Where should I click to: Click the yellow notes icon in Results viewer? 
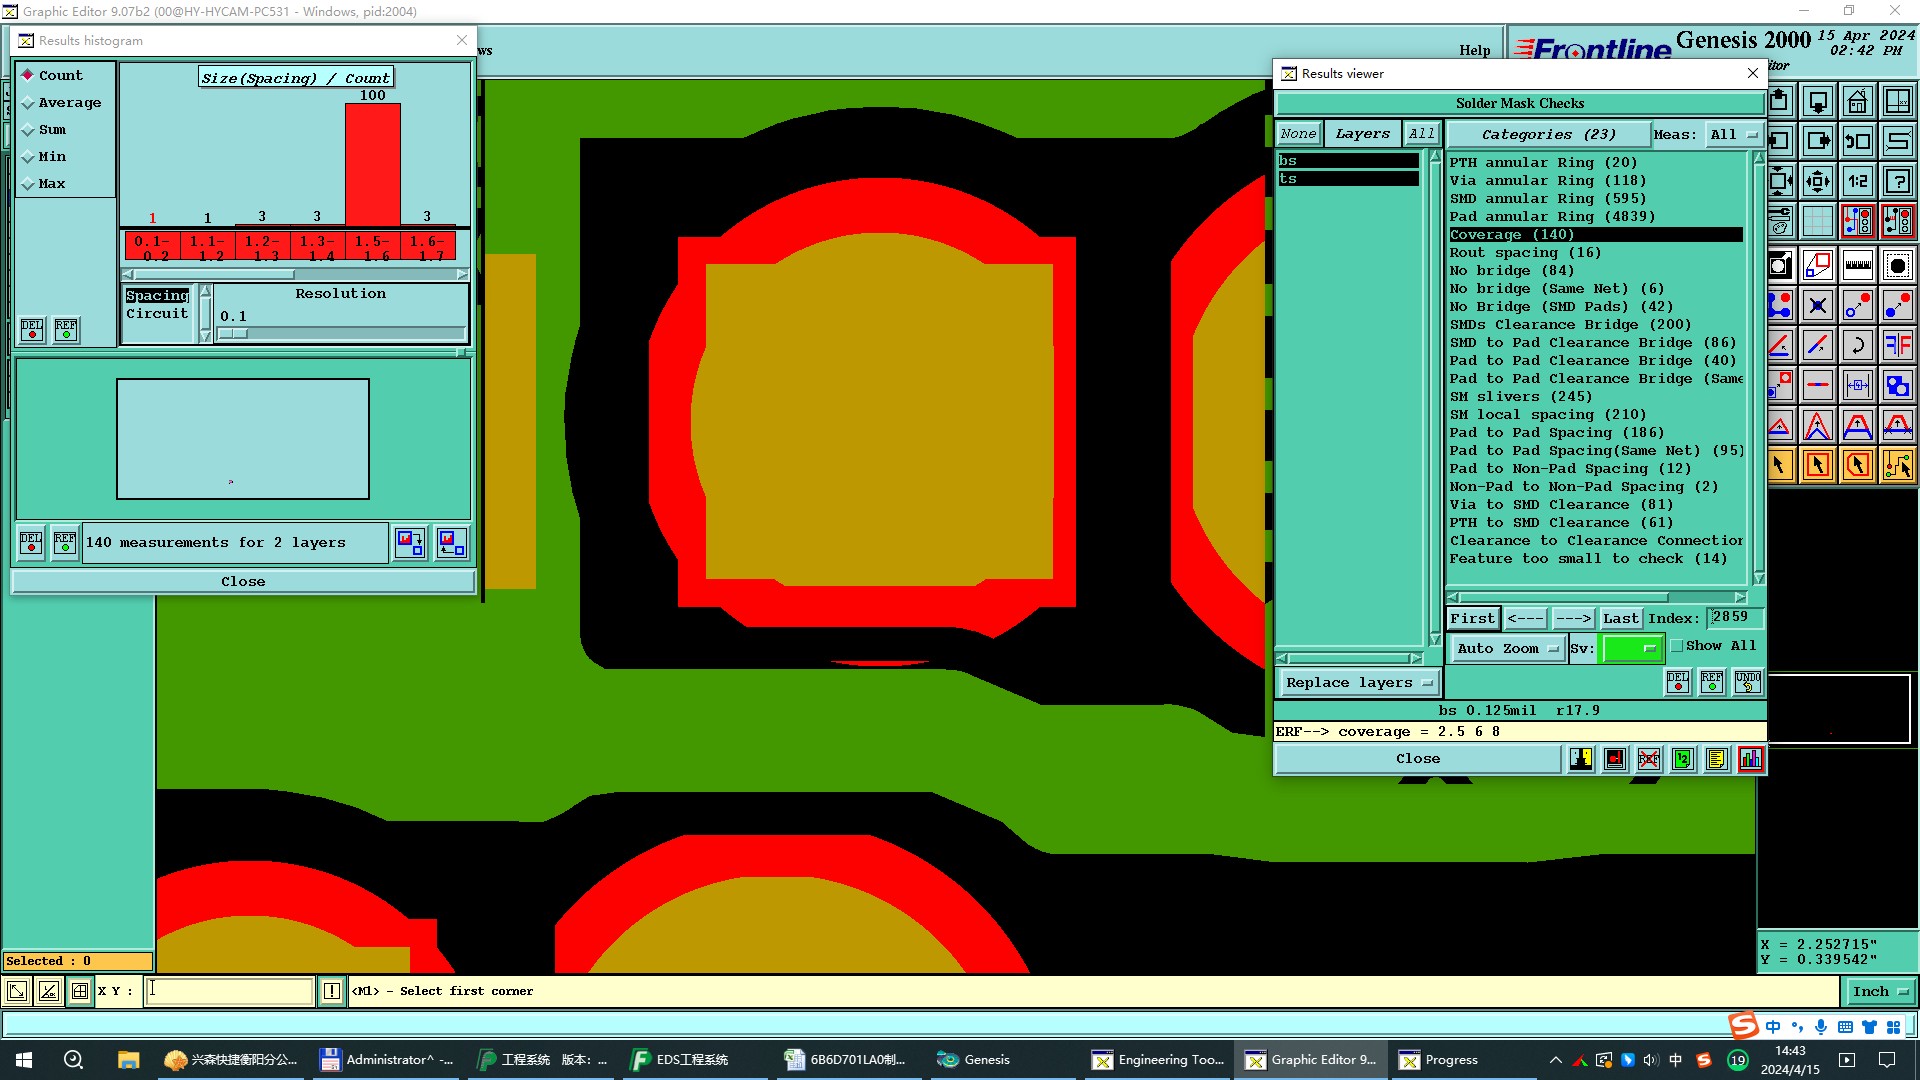click(x=1716, y=759)
